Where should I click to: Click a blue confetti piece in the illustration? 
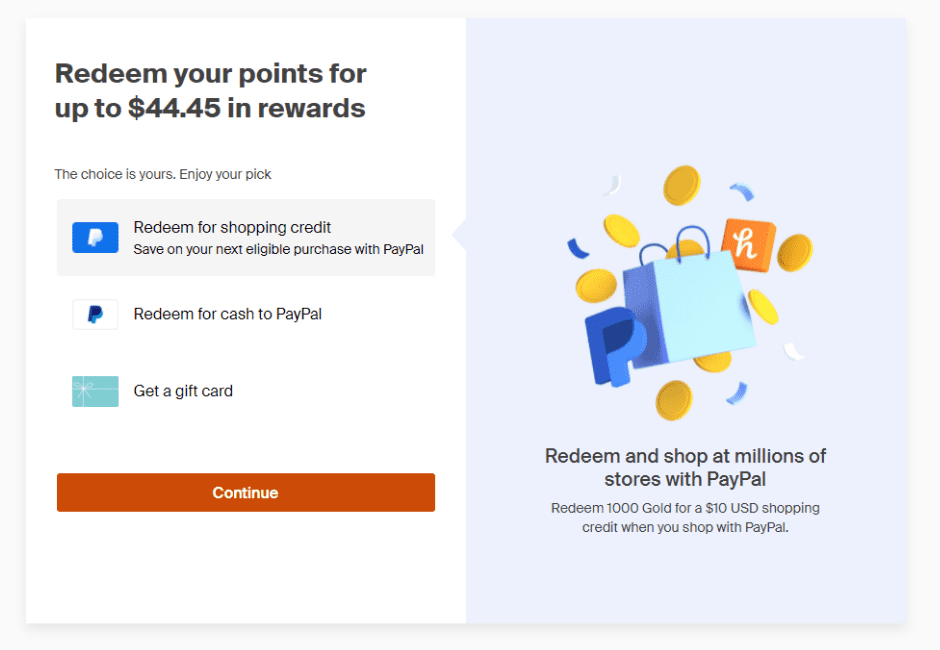[x=744, y=193]
